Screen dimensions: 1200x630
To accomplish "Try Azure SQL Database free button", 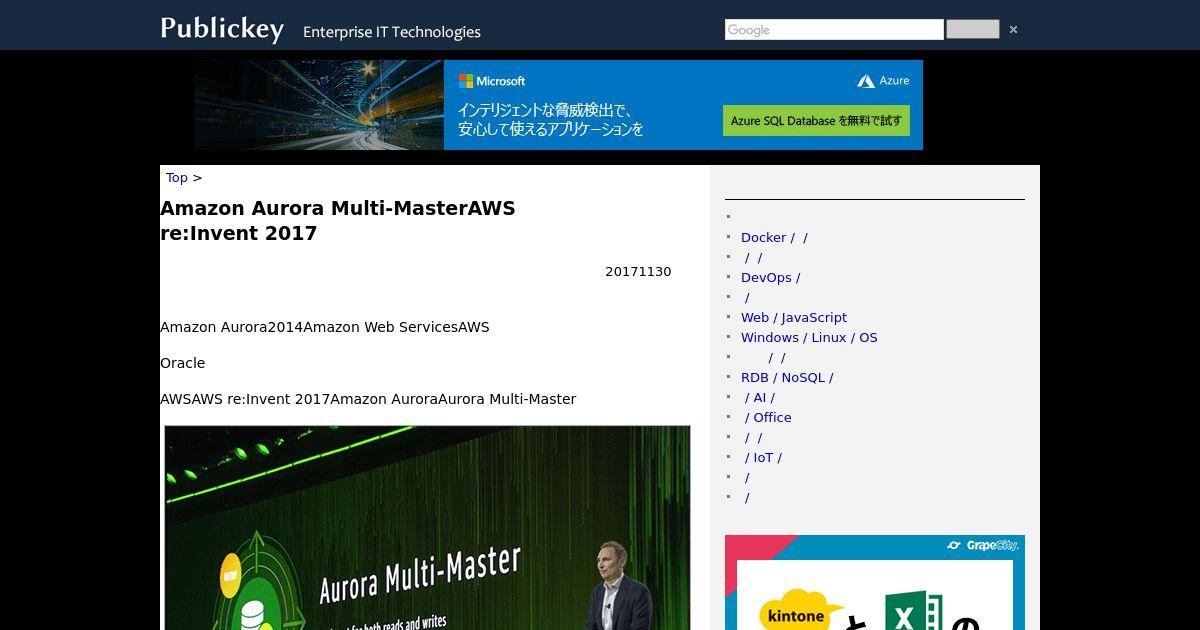I will [x=816, y=120].
